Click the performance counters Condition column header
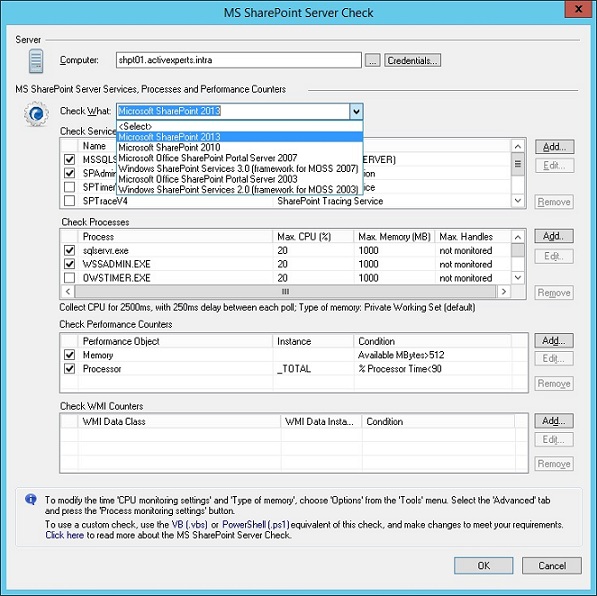This screenshot has width=597, height=596. pyautogui.click(x=433, y=341)
